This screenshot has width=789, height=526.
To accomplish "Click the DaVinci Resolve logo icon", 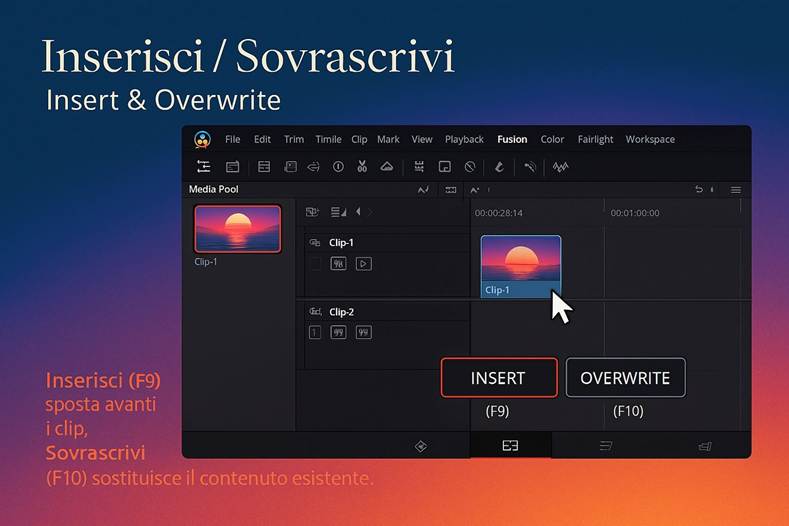I will (x=202, y=139).
